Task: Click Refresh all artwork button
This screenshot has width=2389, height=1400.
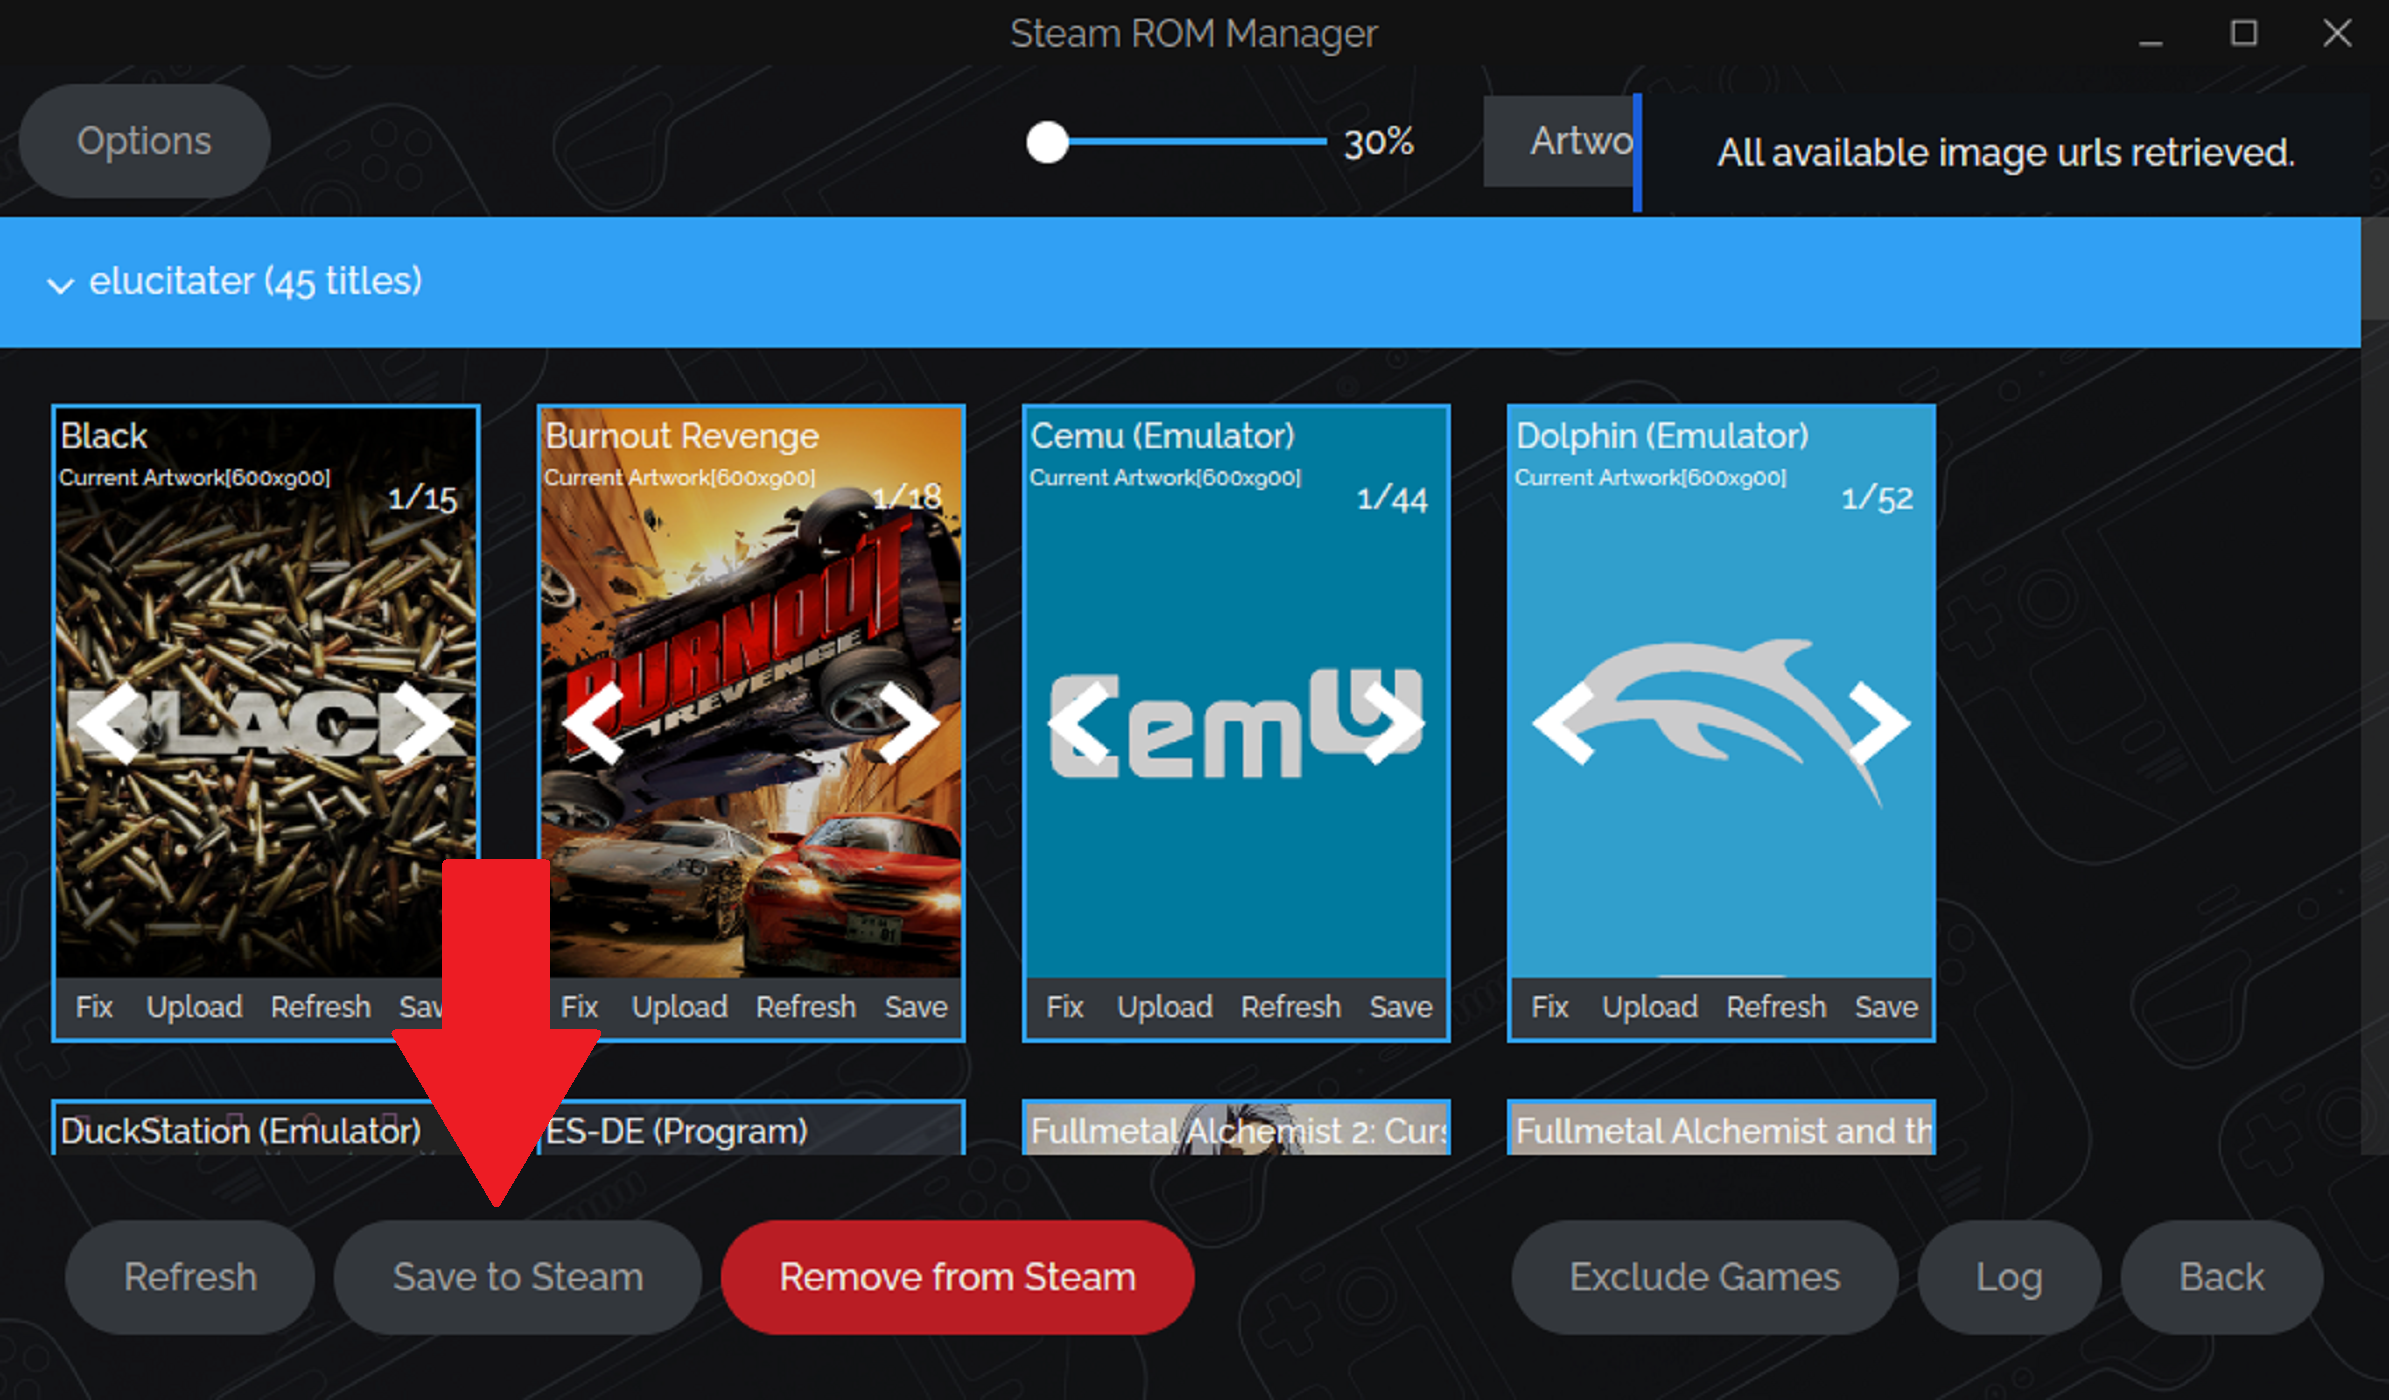Action: pyautogui.click(x=188, y=1277)
